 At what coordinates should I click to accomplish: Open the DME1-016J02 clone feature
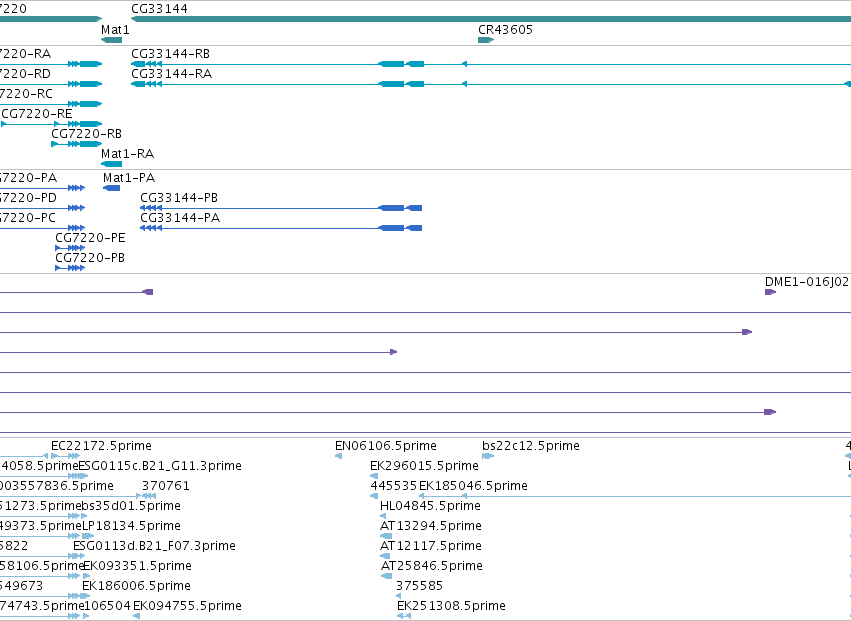771,292
